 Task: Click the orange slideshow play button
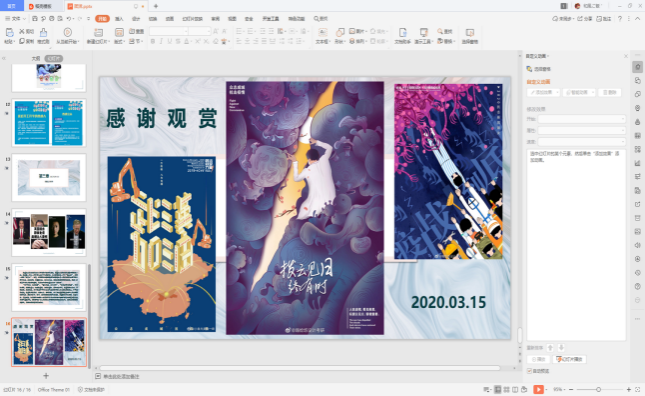point(538,389)
